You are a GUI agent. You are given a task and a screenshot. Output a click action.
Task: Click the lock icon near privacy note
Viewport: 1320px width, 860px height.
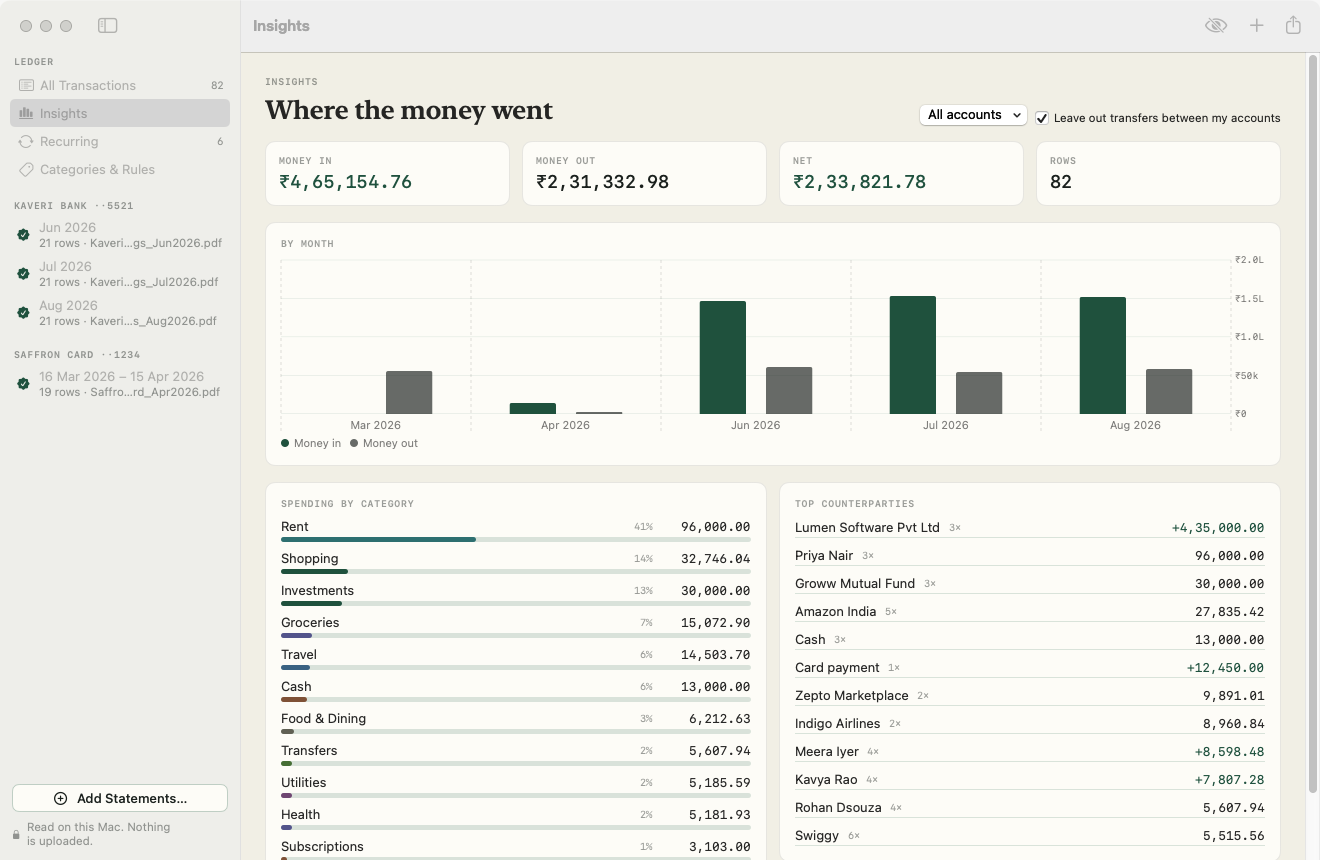(16, 834)
